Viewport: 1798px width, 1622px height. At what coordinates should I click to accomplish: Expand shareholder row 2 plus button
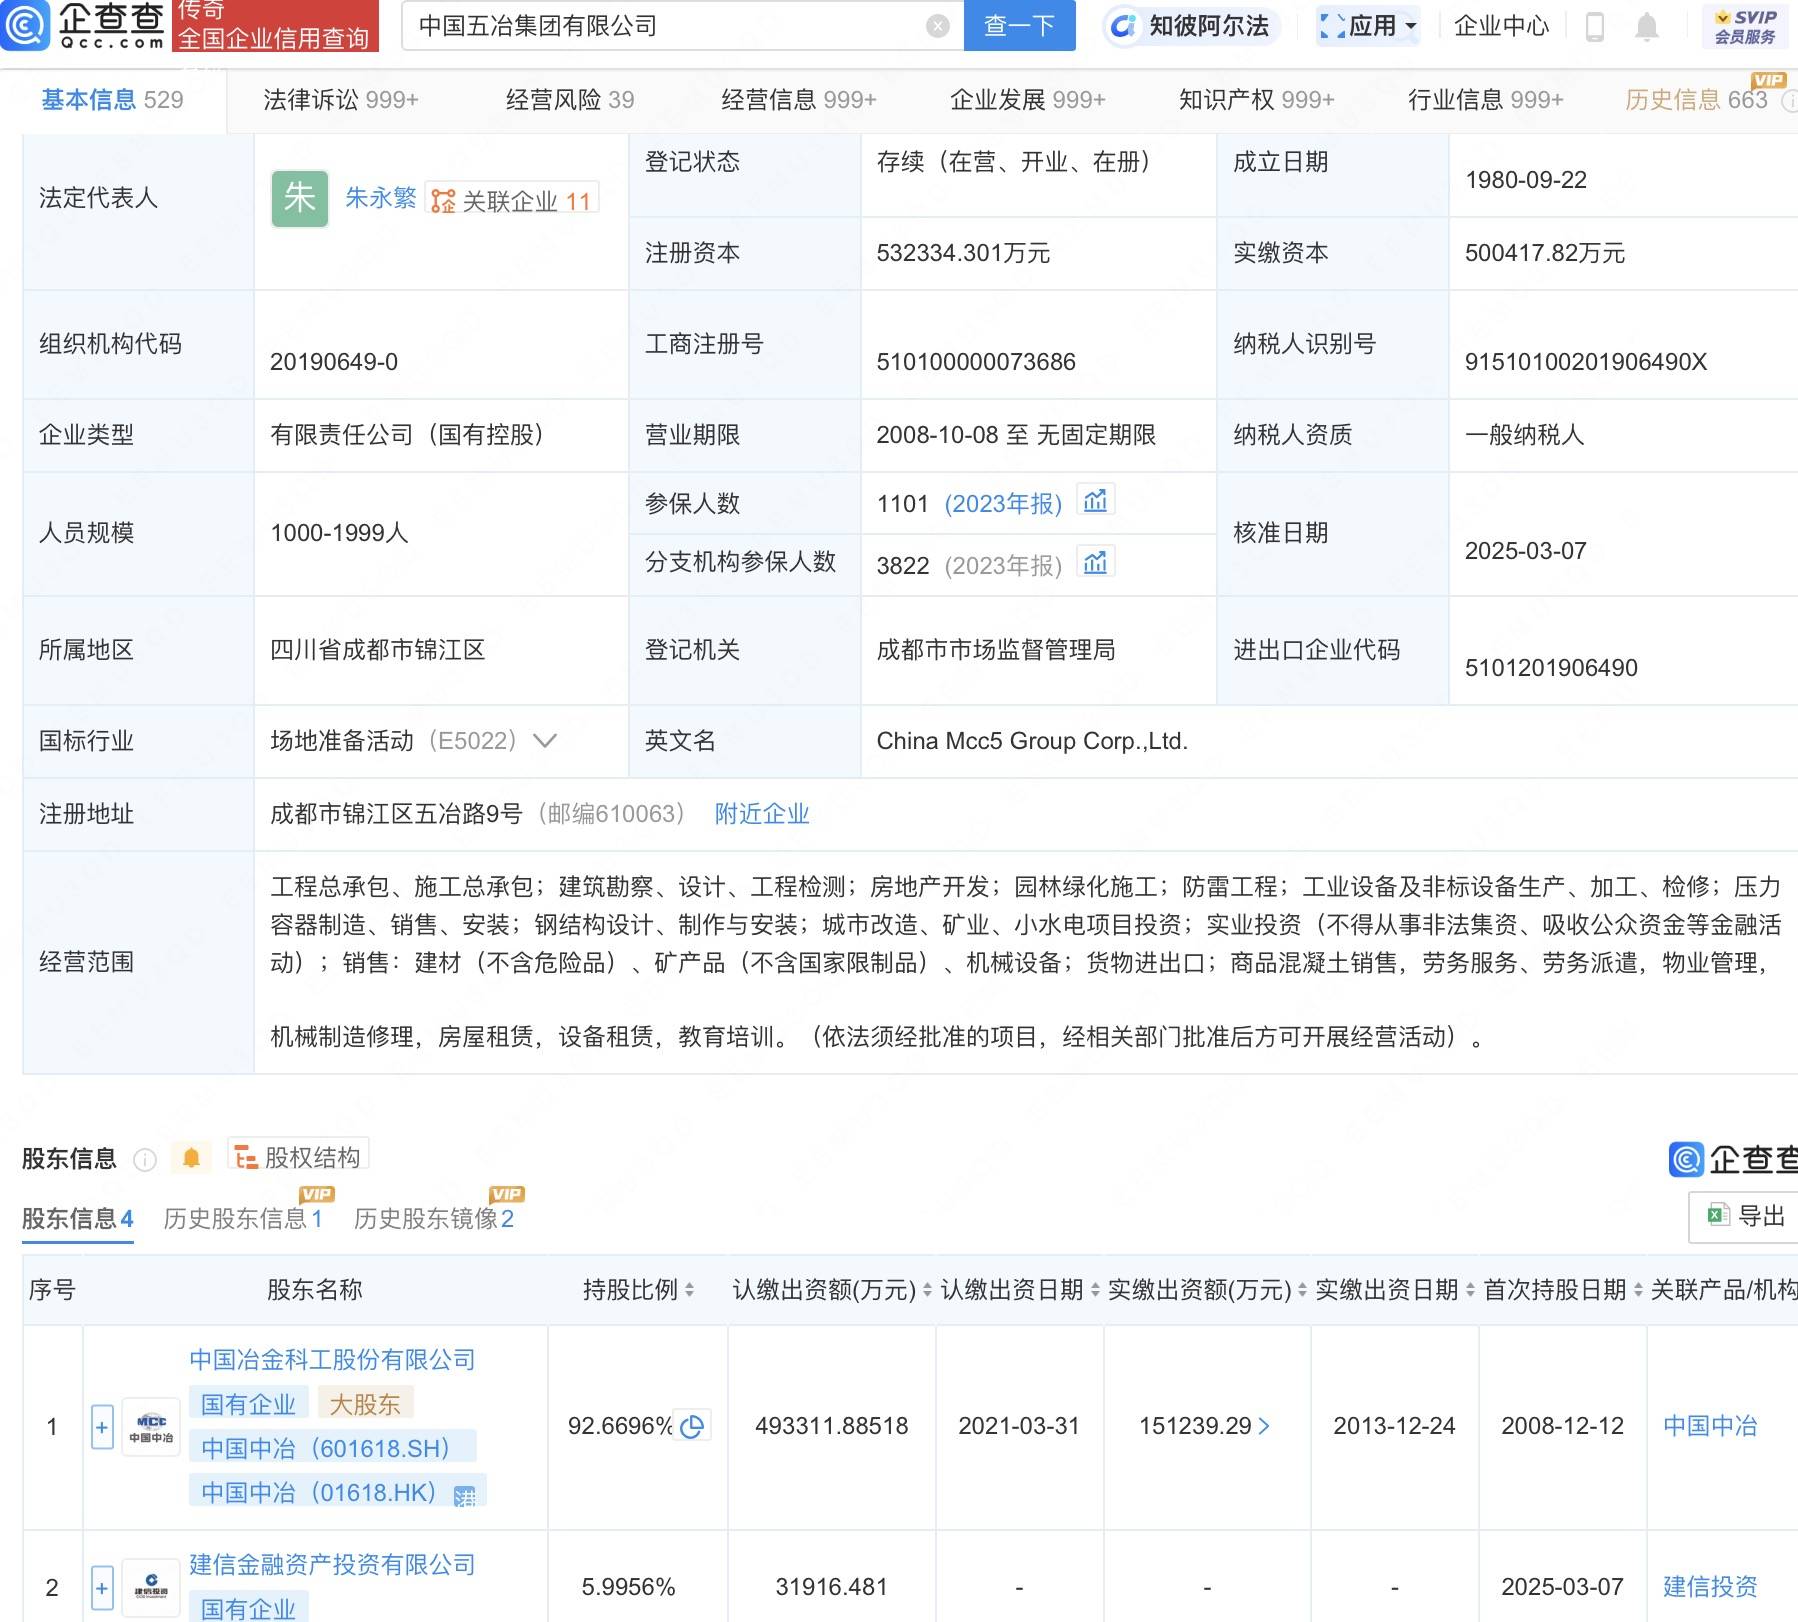point(102,1587)
